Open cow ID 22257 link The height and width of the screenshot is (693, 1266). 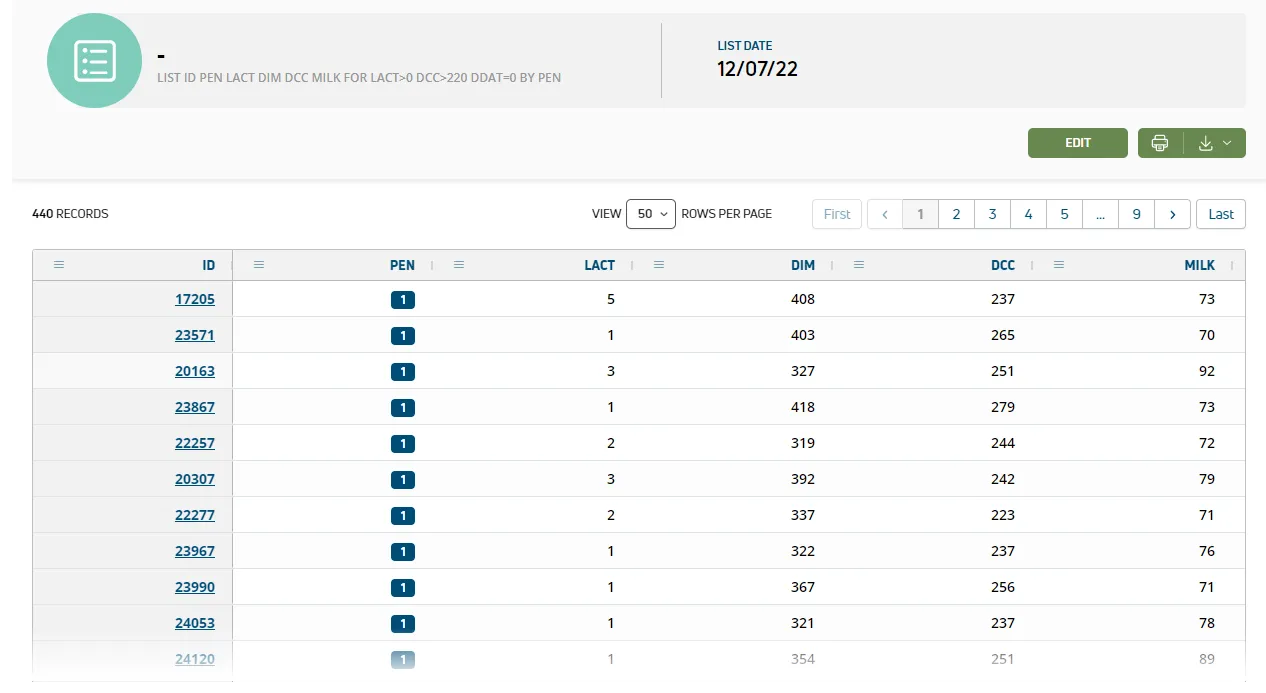195,443
